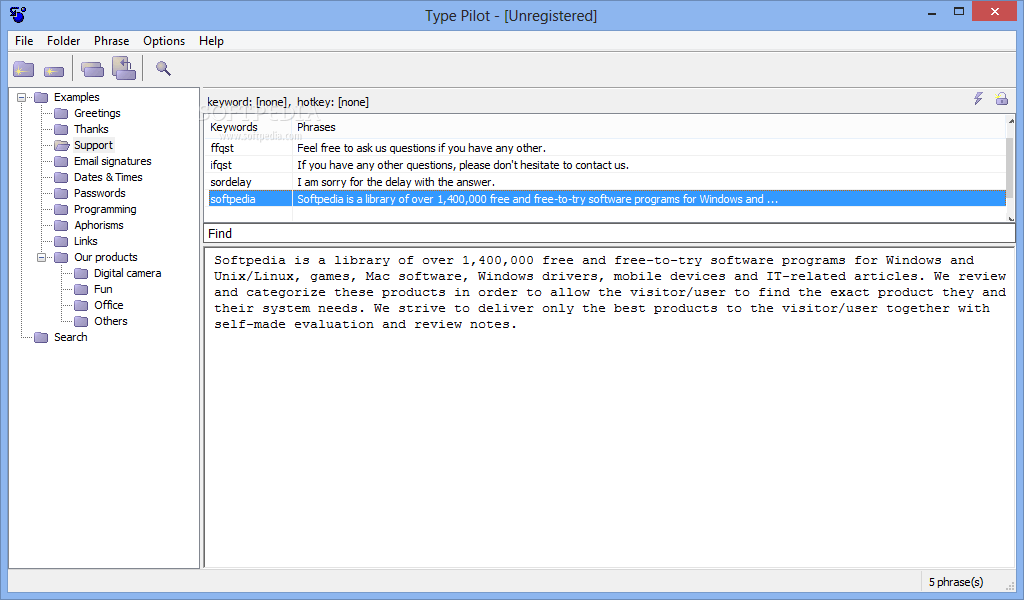
Task: Select the Others subfolder
Action: (110, 321)
